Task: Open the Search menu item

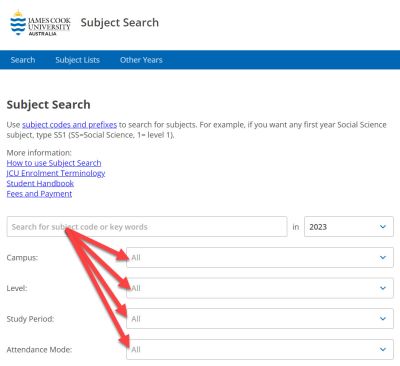Action: click(23, 60)
